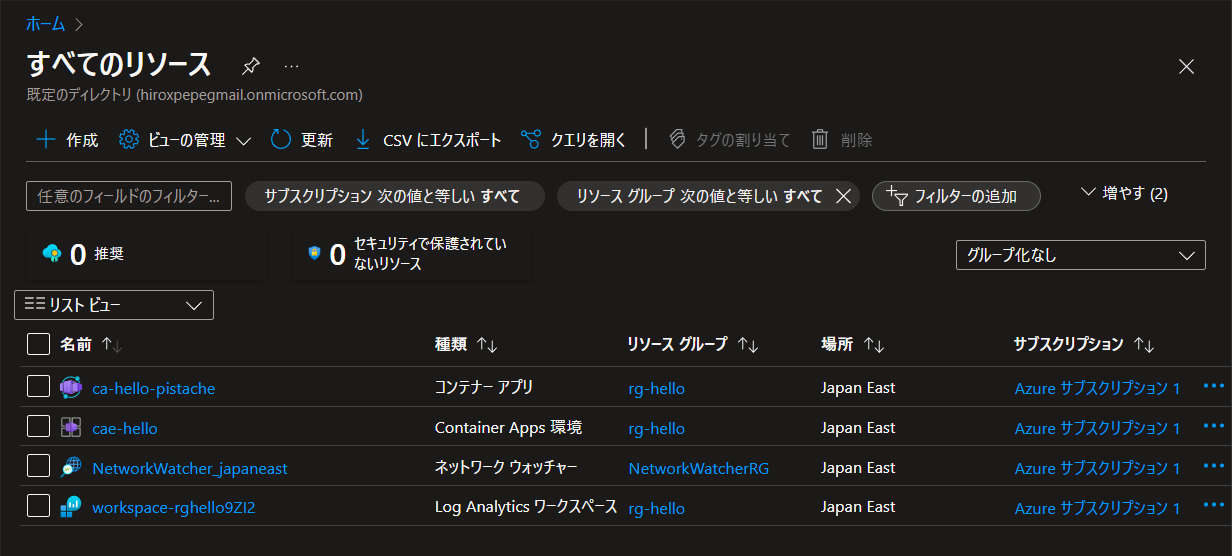Click the NetworkWatcher_japaneast globe icon
This screenshot has width=1232, height=556.
[71, 468]
